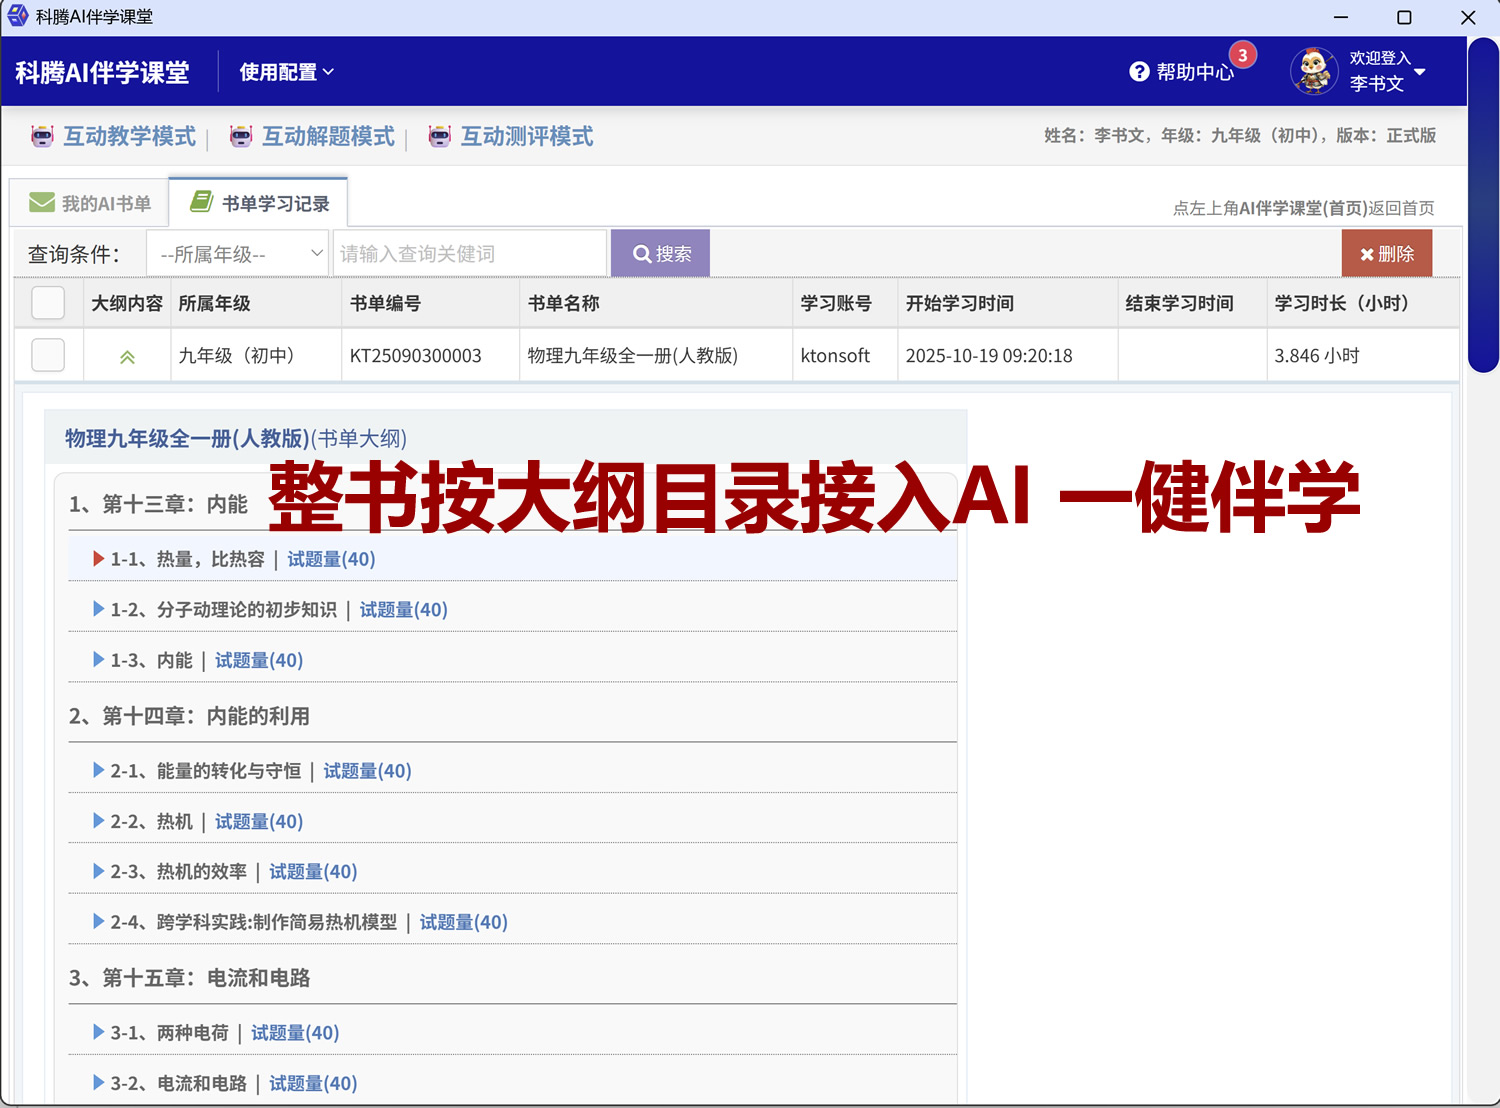
Task: Open the --所属年级-- grade dropdown
Action: [x=237, y=253]
